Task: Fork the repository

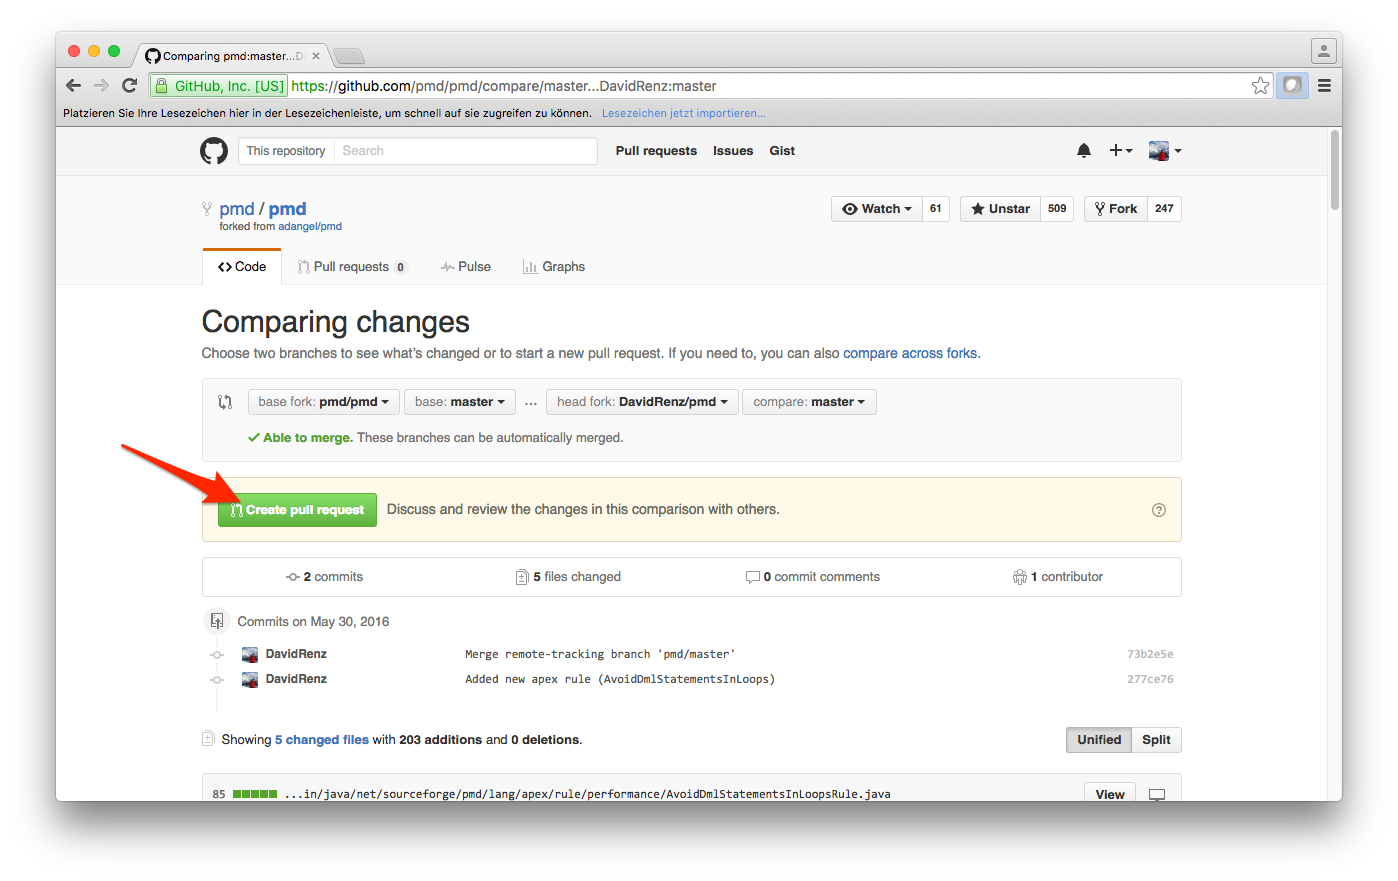Action: (1115, 209)
